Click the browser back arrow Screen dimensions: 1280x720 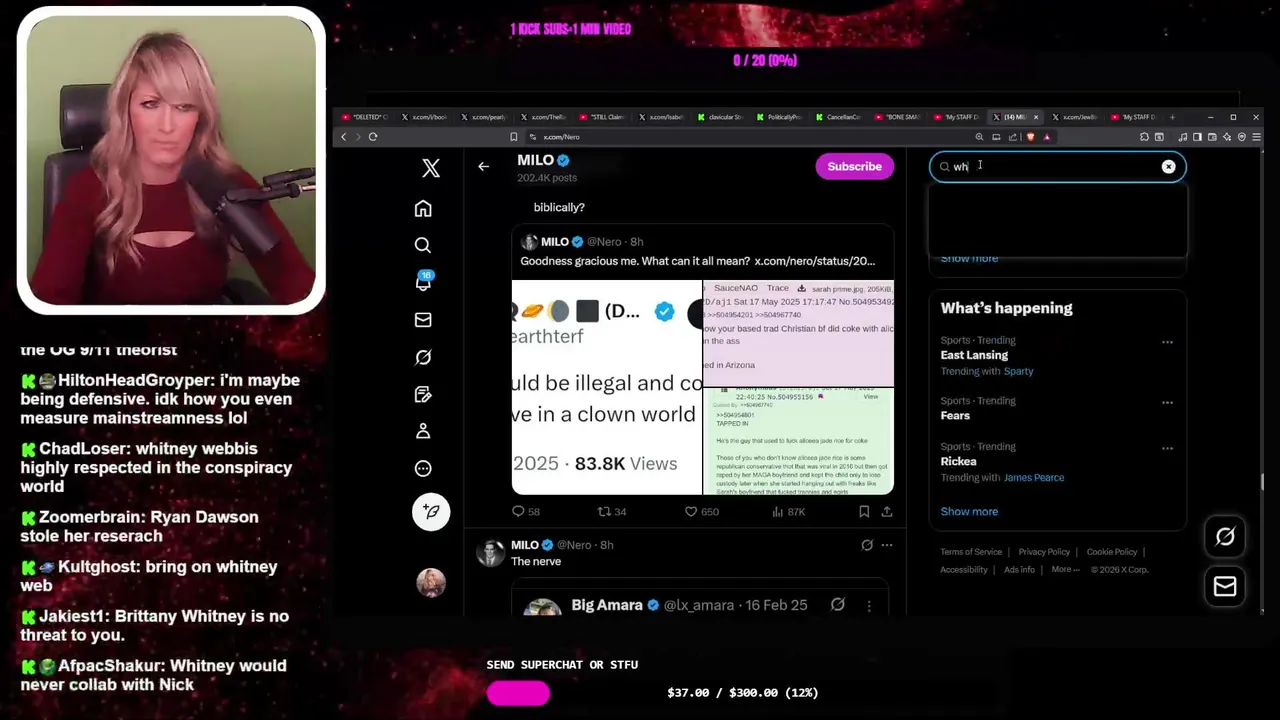343,137
